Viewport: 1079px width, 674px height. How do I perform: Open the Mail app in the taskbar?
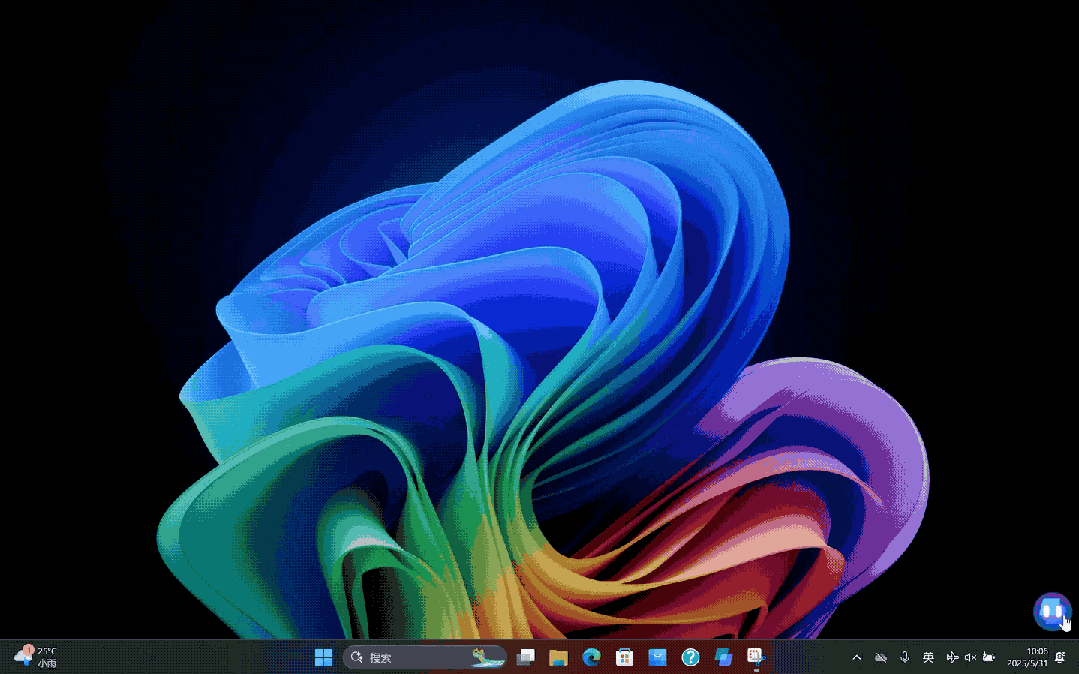[657, 657]
